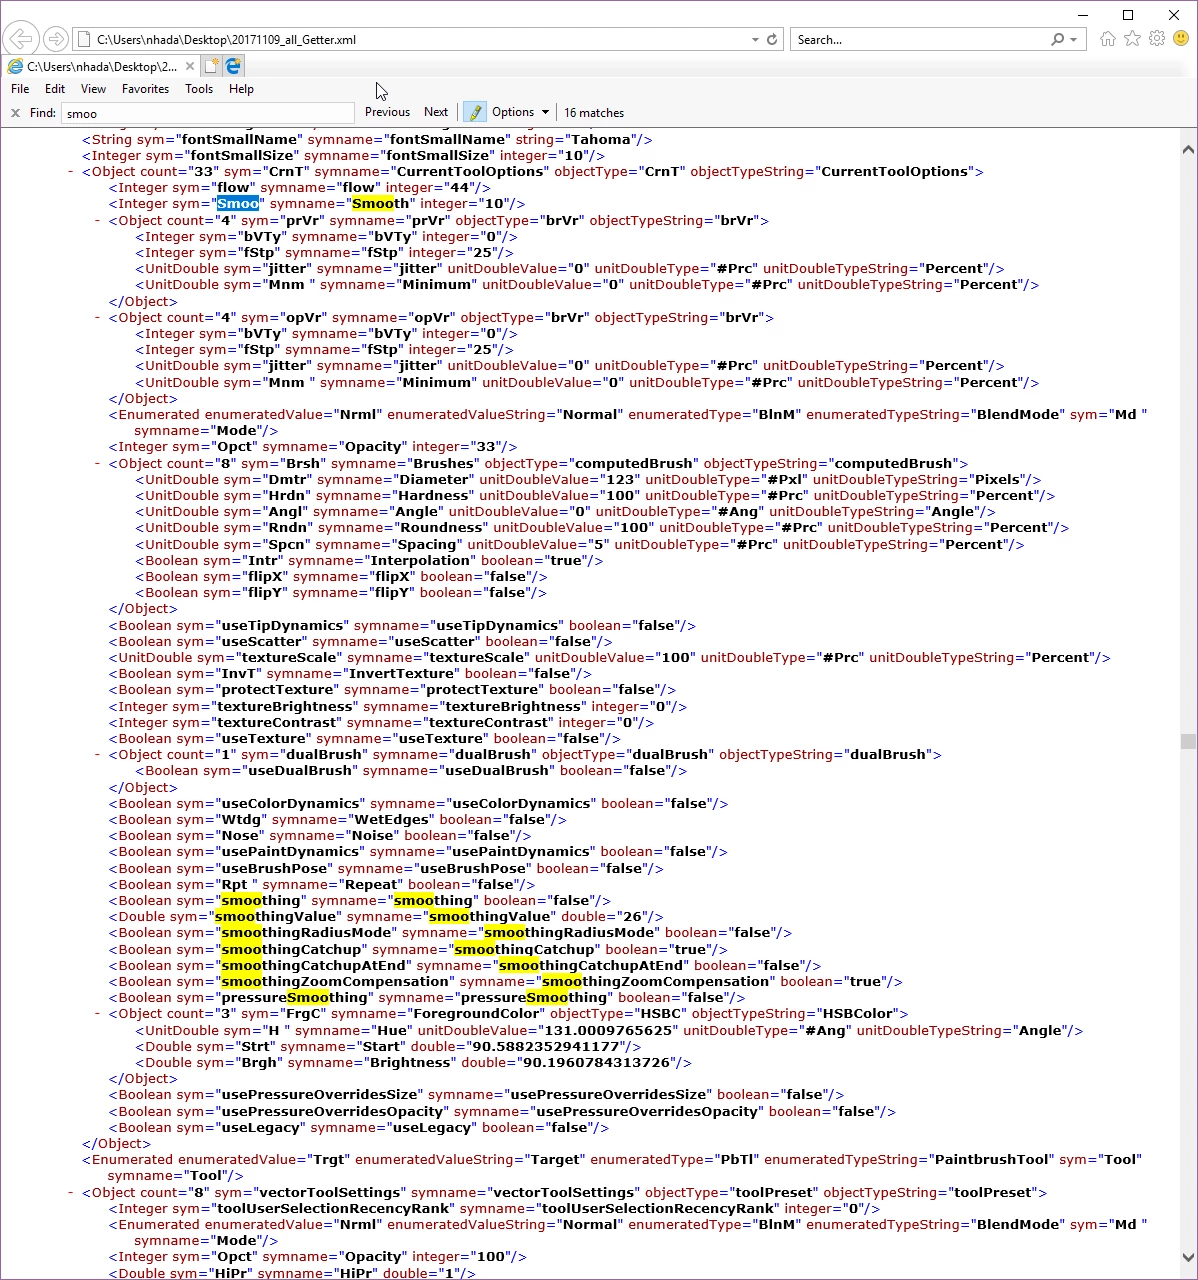Click the "WetEdges" symname text
This screenshot has width=1198, height=1280.
pos(392,820)
